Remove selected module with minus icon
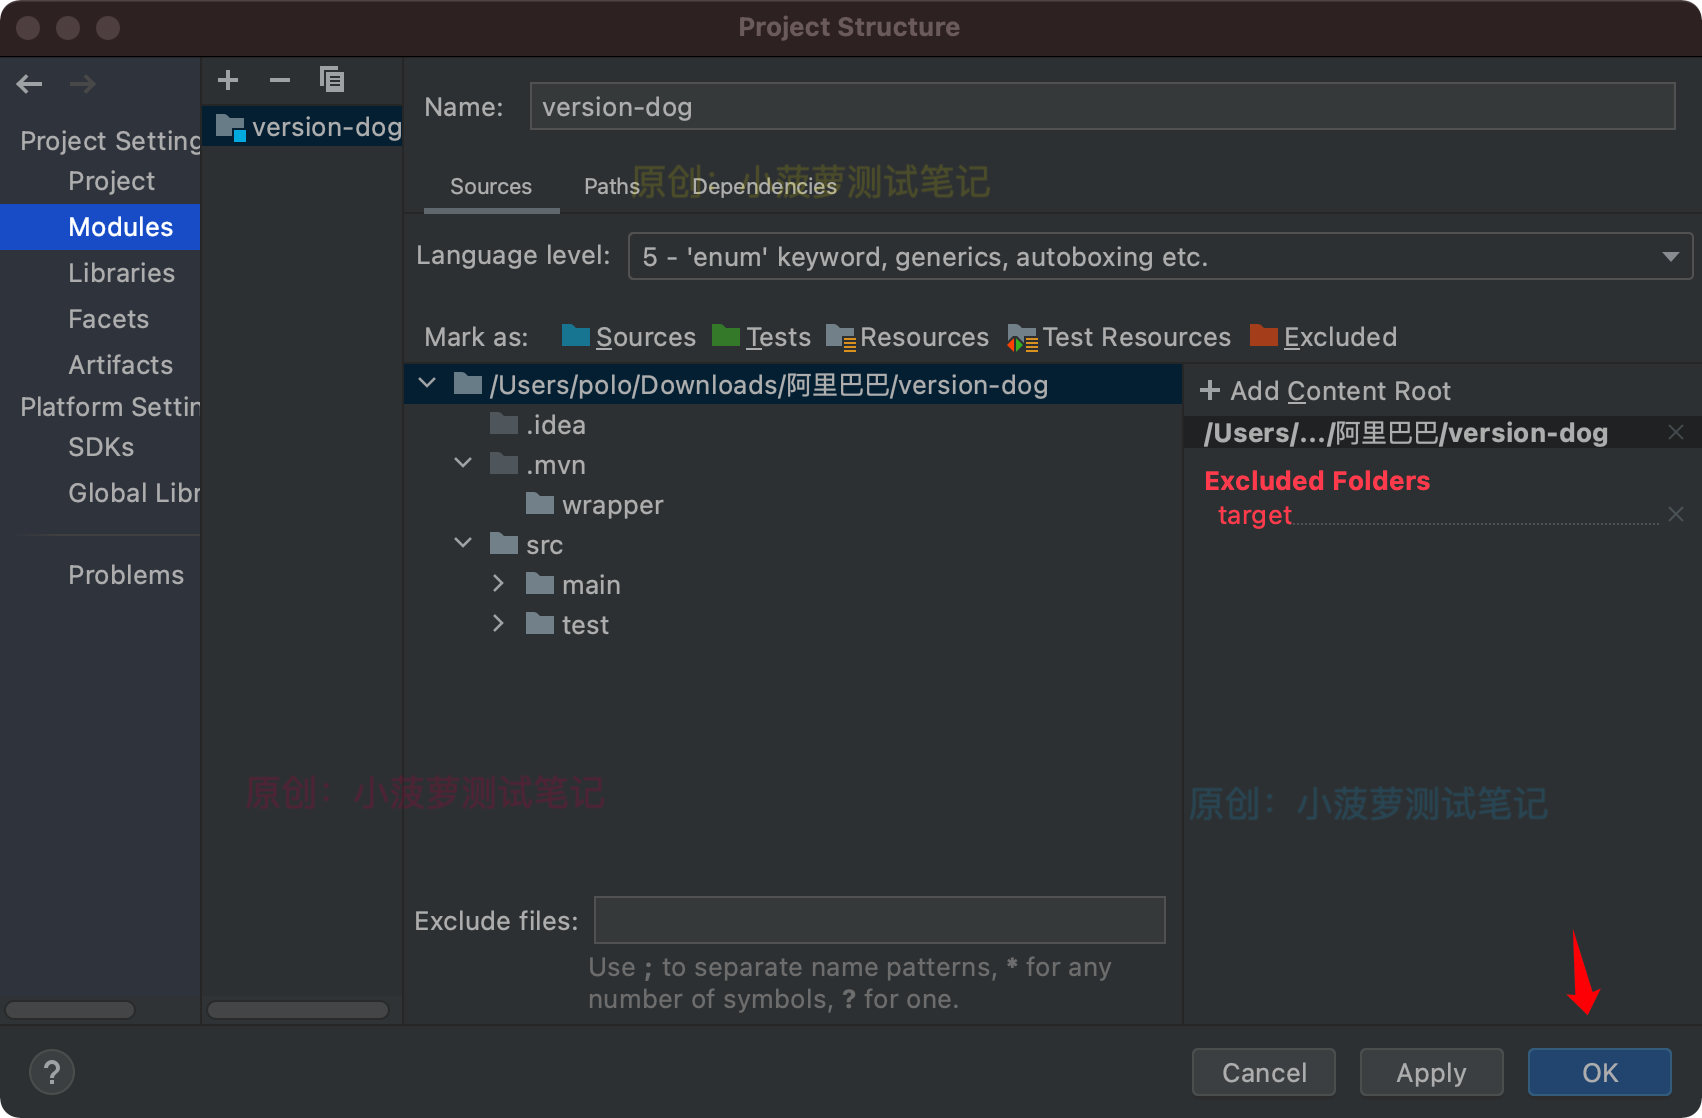Image resolution: width=1702 pixels, height=1118 pixels. 280,80
